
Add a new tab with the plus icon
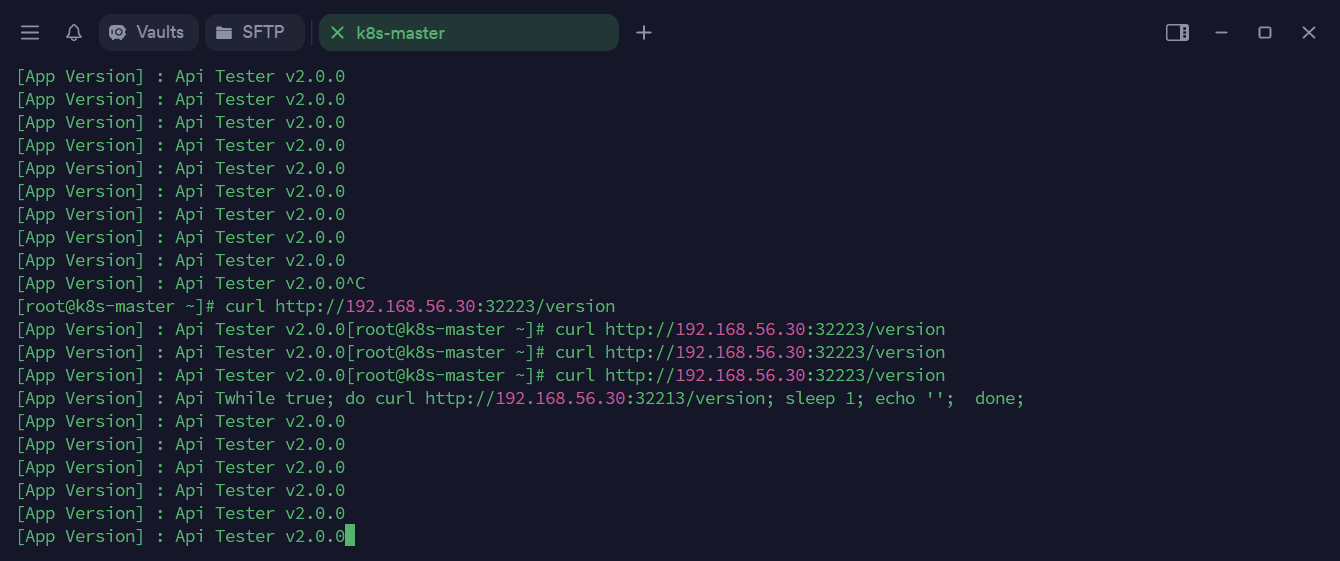point(644,33)
